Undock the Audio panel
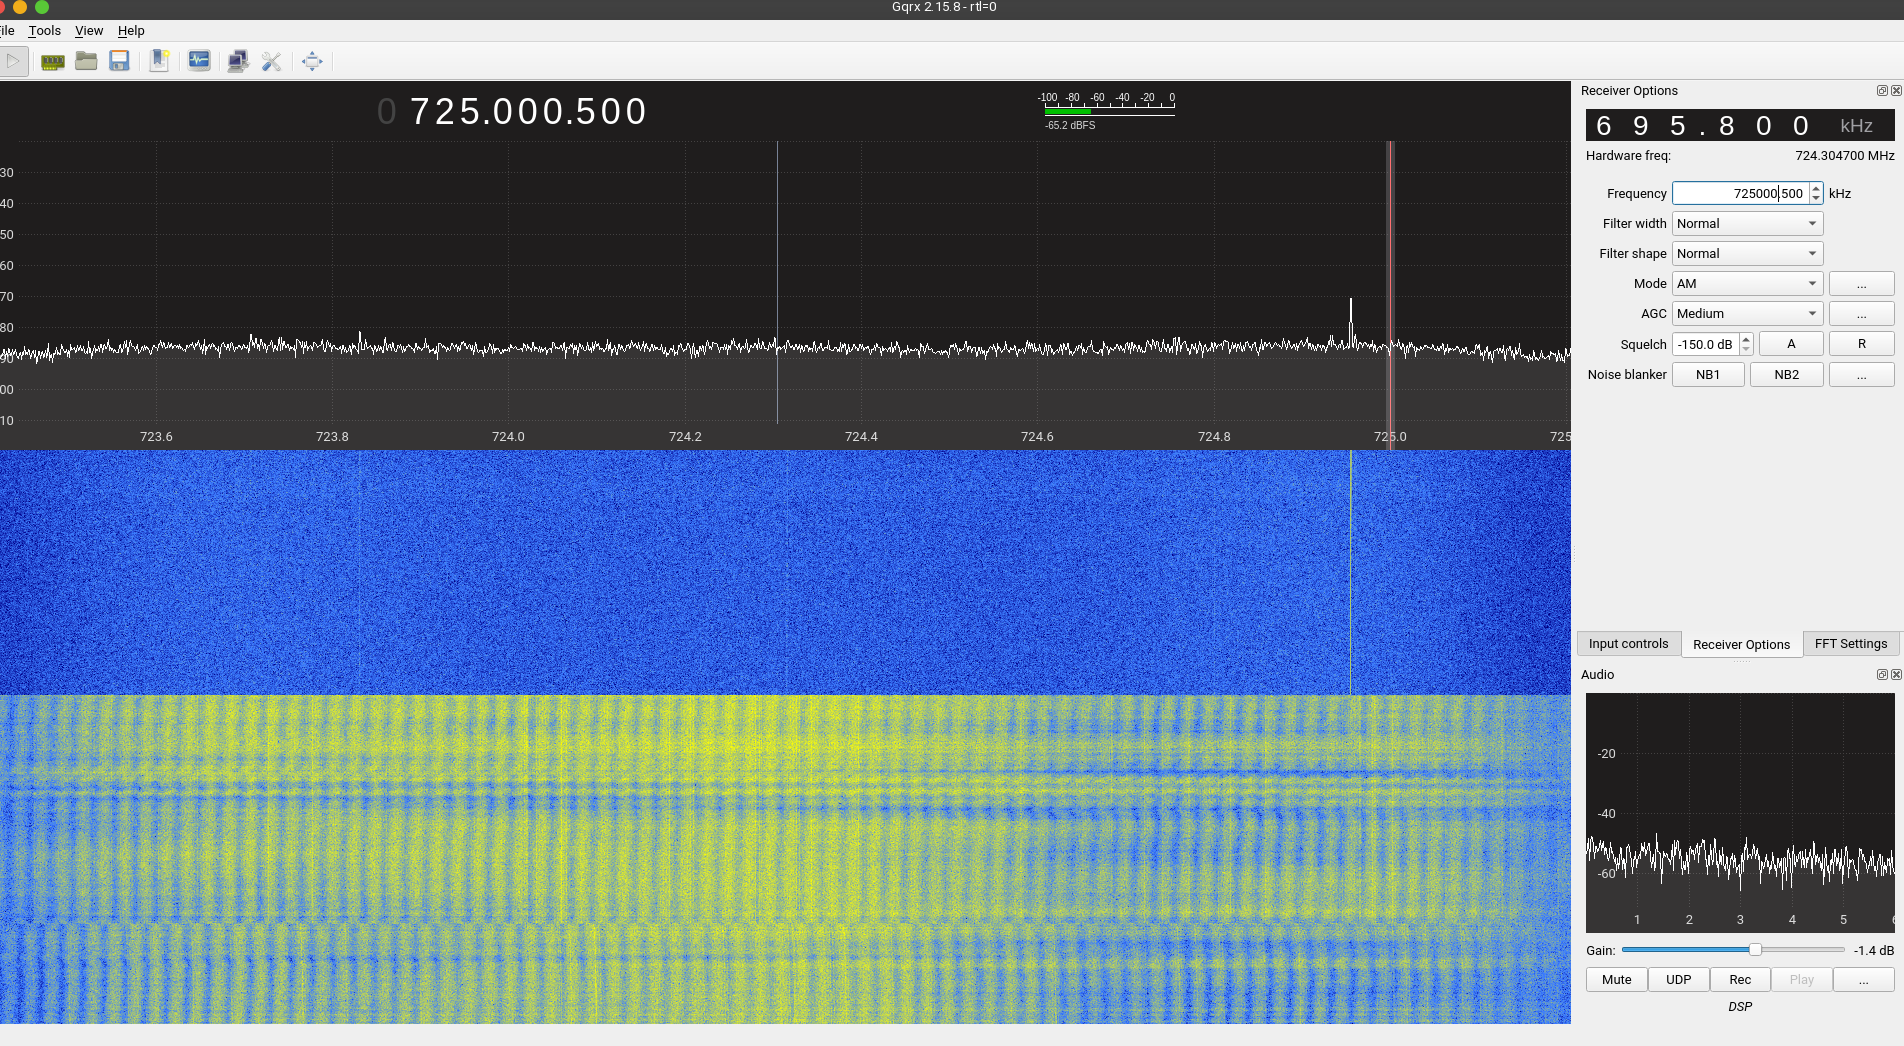Image resolution: width=1904 pixels, height=1046 pixels. pos(1882,675)
